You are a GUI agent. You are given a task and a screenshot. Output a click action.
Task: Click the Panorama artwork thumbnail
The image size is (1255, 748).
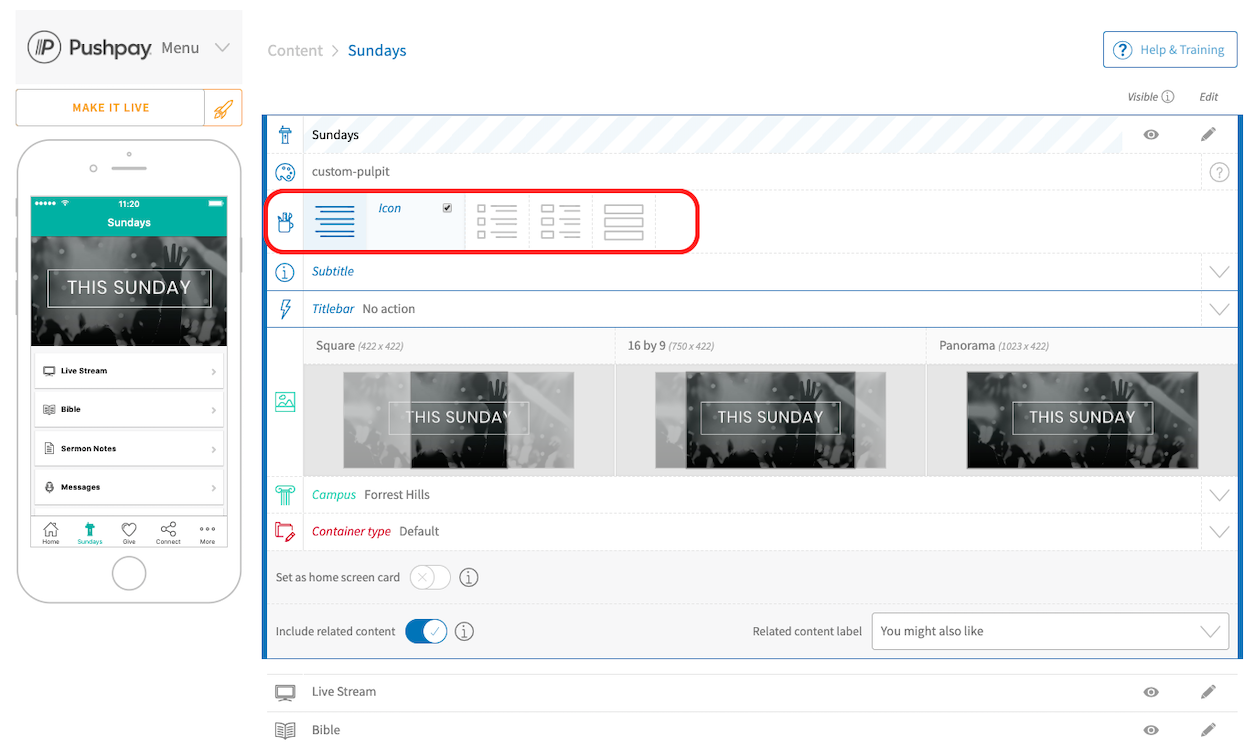[x=1082, y=420]
